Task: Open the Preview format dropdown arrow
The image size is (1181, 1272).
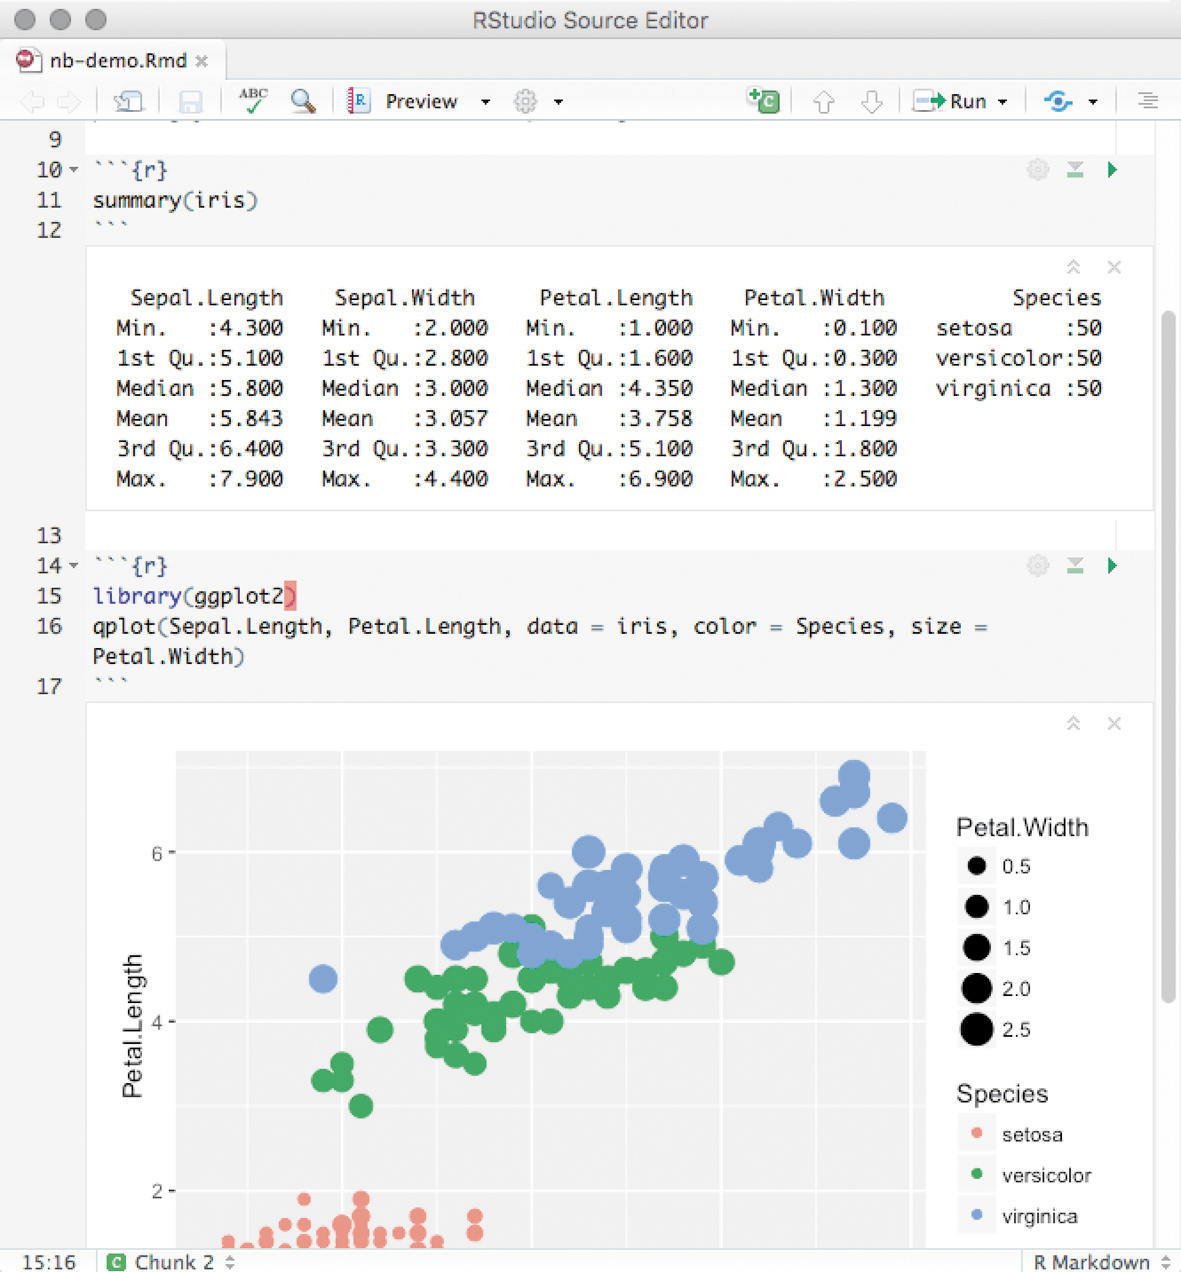Action: tap(485, 102)
